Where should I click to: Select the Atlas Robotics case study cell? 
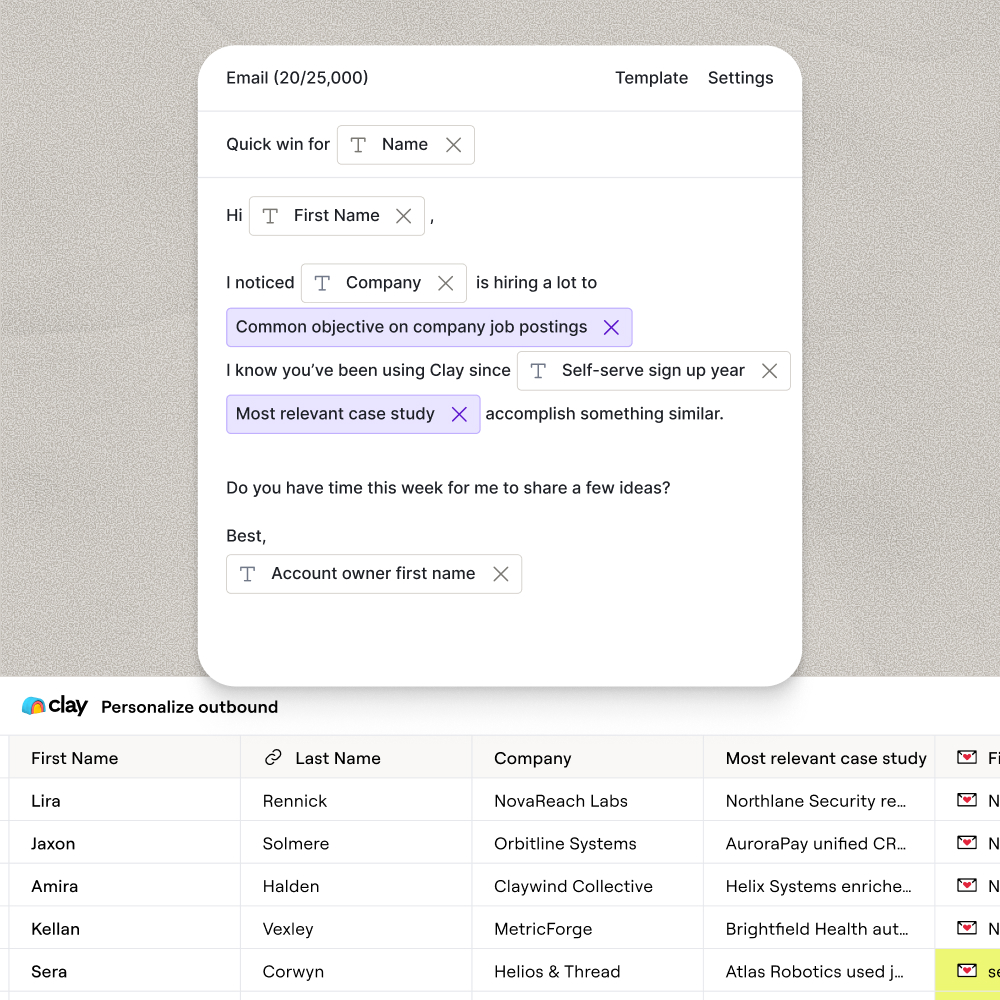[x=820, y=971]
